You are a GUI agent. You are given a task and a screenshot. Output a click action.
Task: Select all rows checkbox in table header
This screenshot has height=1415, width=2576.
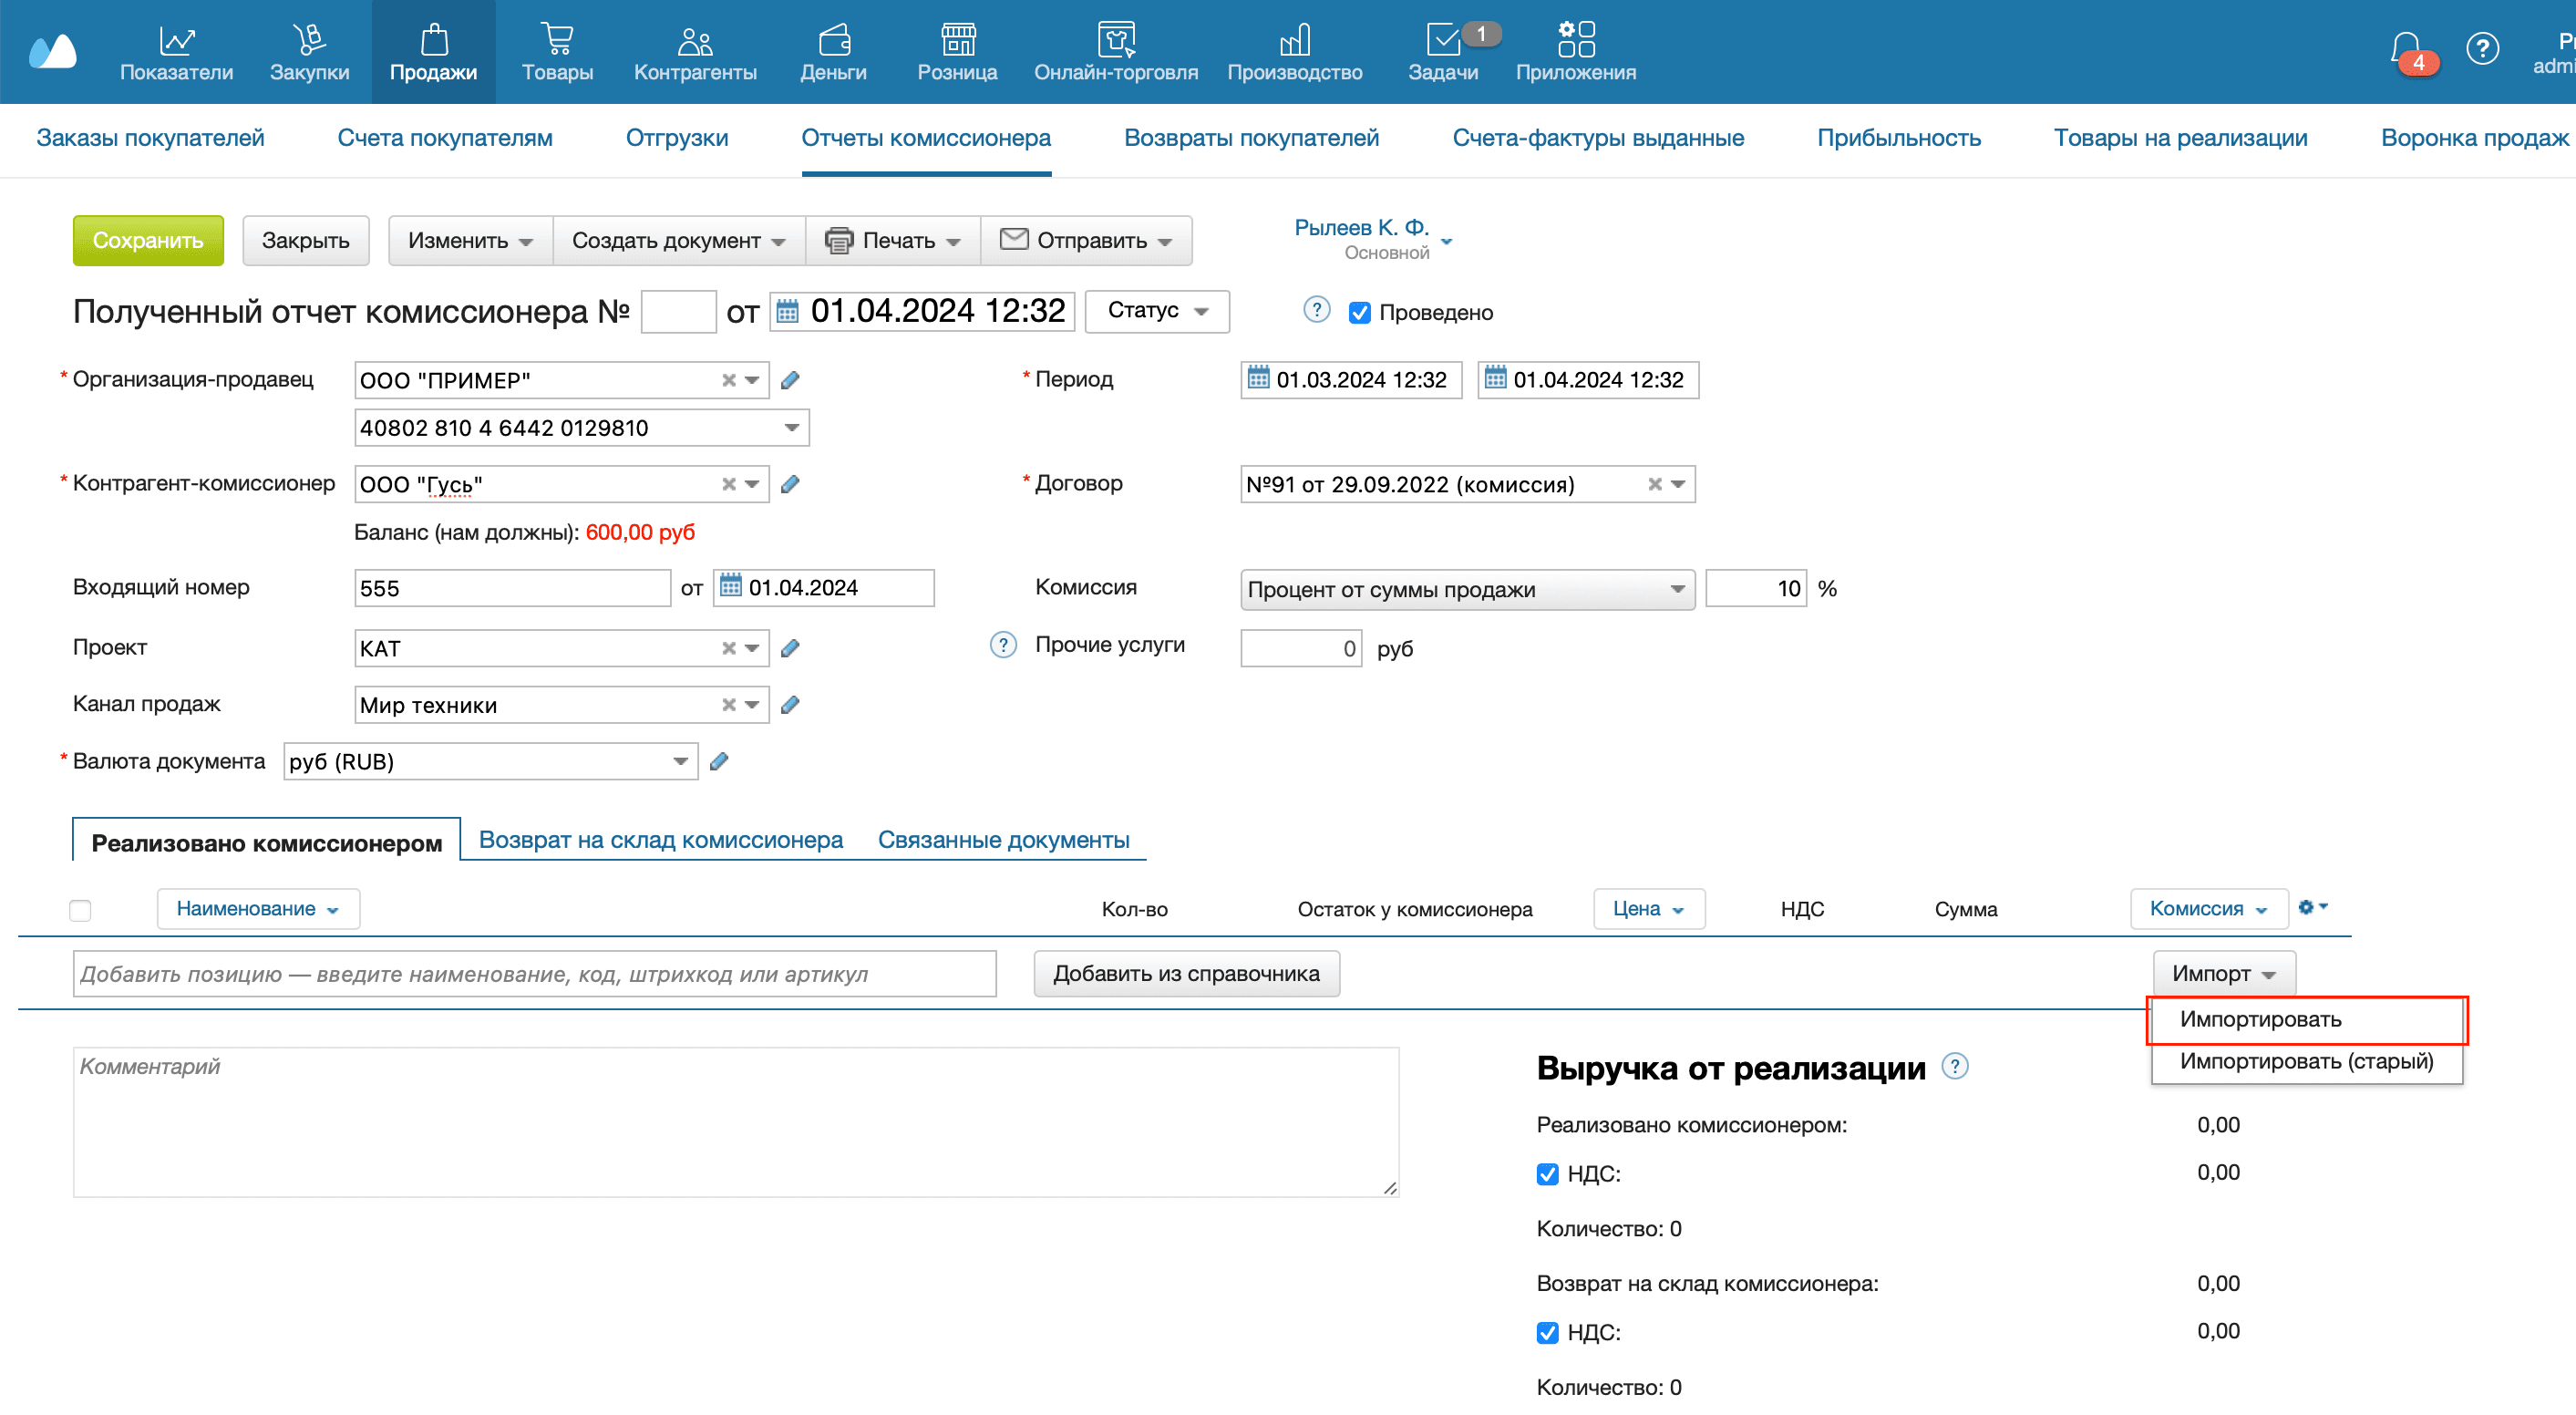[80, 910]
